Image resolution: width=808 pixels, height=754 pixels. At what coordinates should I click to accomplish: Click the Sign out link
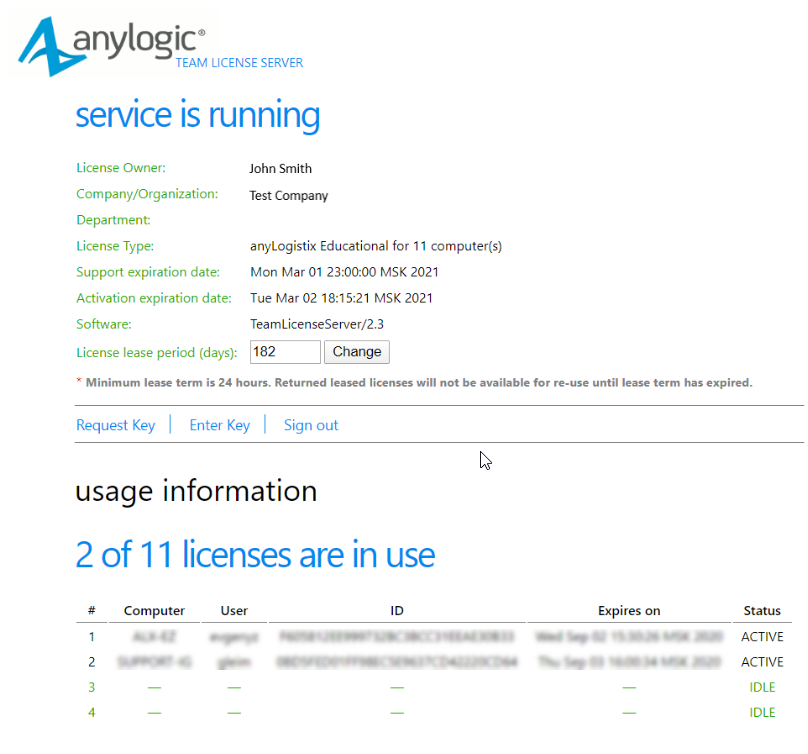pos(311,425)
